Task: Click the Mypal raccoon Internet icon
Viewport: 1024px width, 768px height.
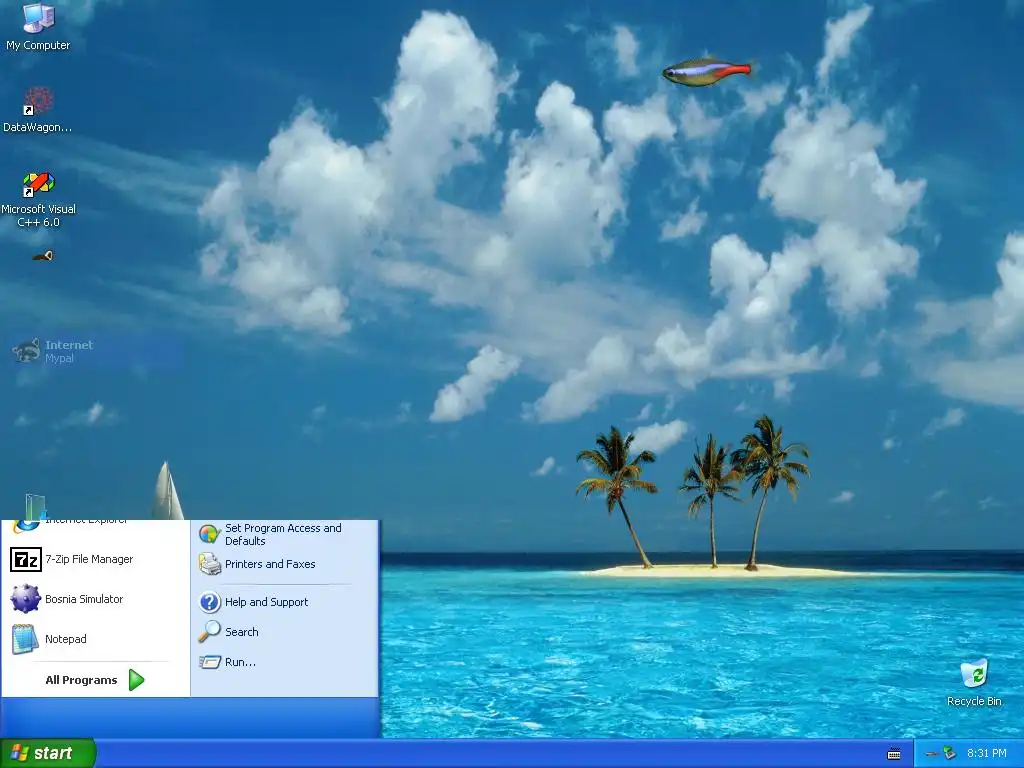Action: pyautogui.click(x=26, y=351)
